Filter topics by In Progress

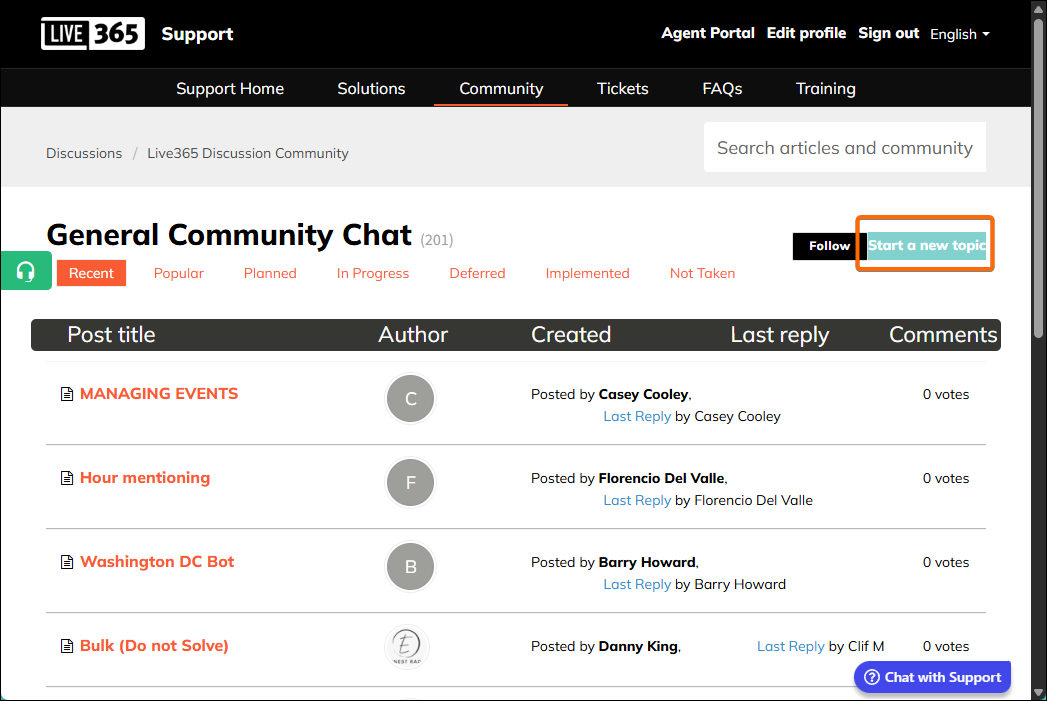point(373,273)
